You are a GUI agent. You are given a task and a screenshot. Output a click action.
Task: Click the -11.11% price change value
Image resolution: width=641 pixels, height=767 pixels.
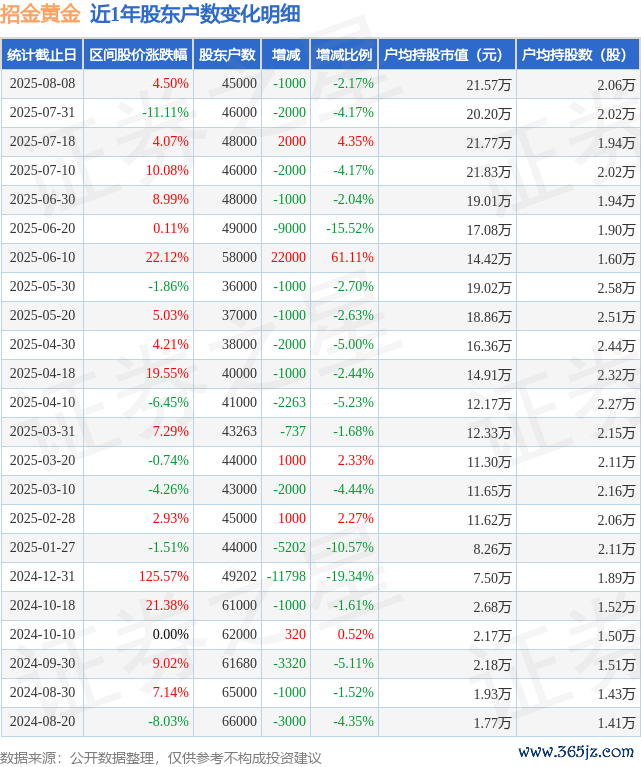tap(165, 113)
